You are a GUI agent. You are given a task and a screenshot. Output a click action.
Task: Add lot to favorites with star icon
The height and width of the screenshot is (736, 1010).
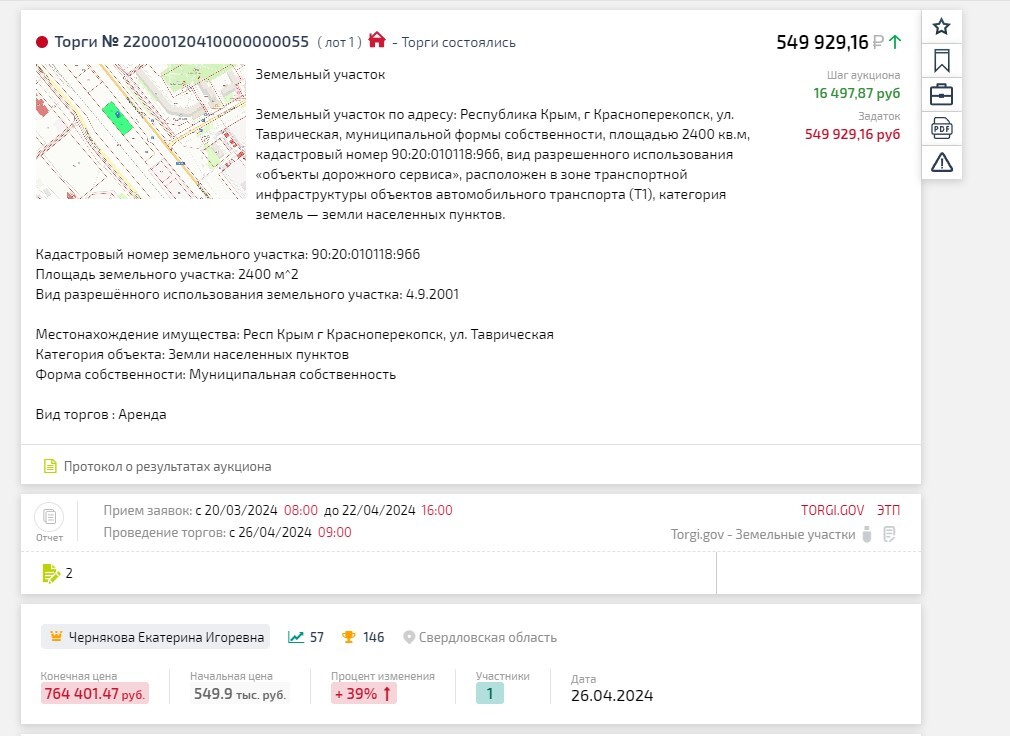click(941, 26)
